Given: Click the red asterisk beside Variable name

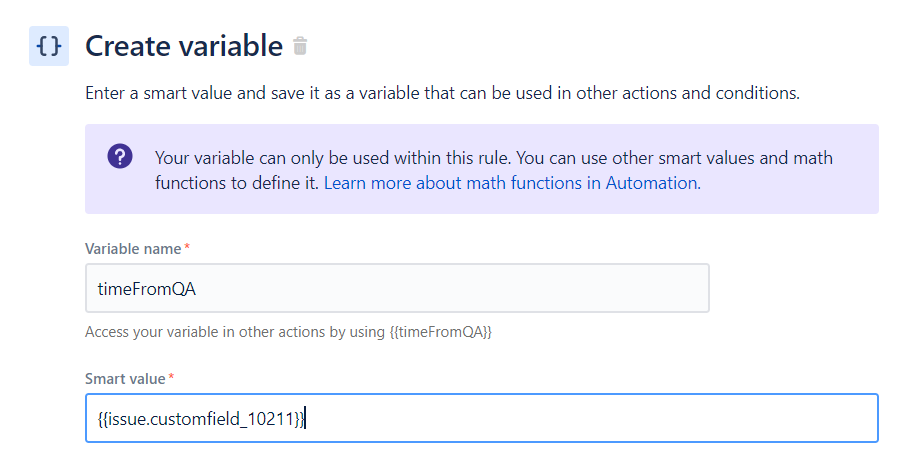Looking at the screenshot, I should (187, 247).
